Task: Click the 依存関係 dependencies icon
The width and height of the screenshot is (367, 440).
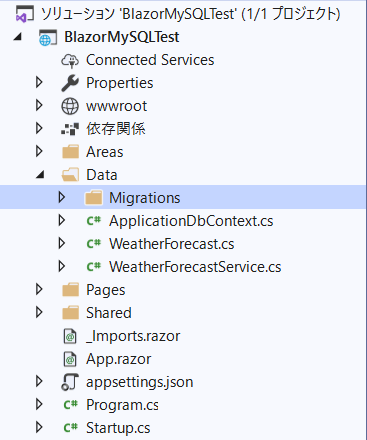Action: (x=70, y=129)
